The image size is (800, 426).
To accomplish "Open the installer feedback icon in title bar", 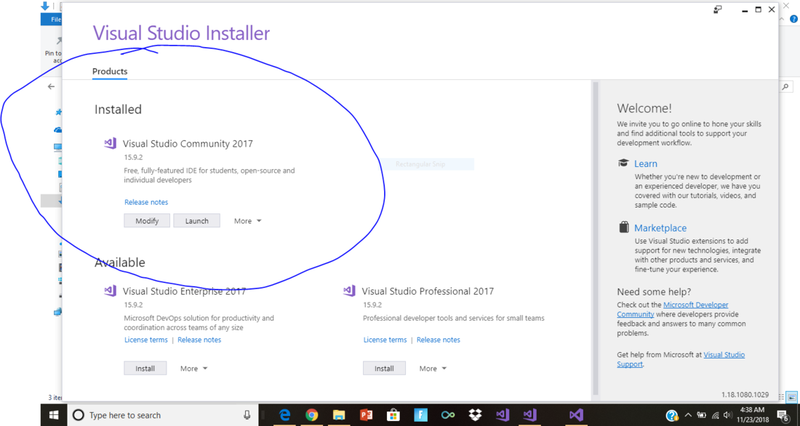I will [718, 10].
